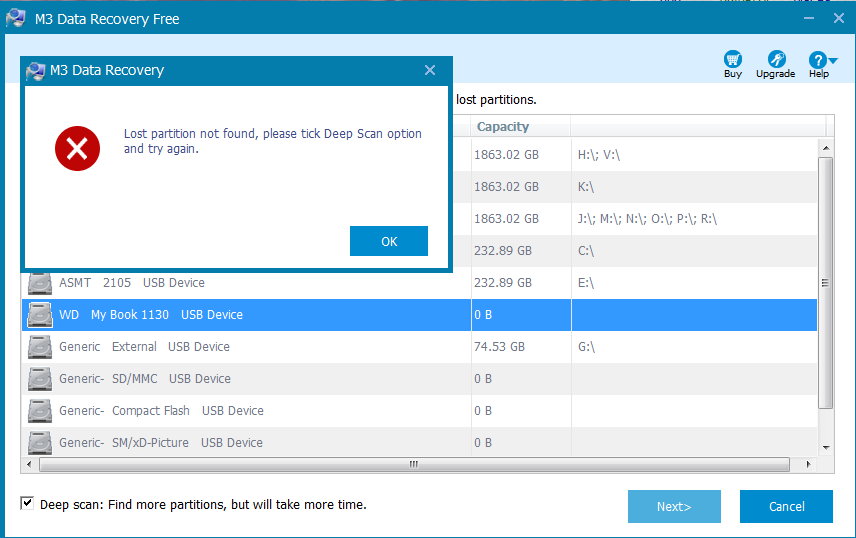Click OK in the error dialog

point(389,241)
